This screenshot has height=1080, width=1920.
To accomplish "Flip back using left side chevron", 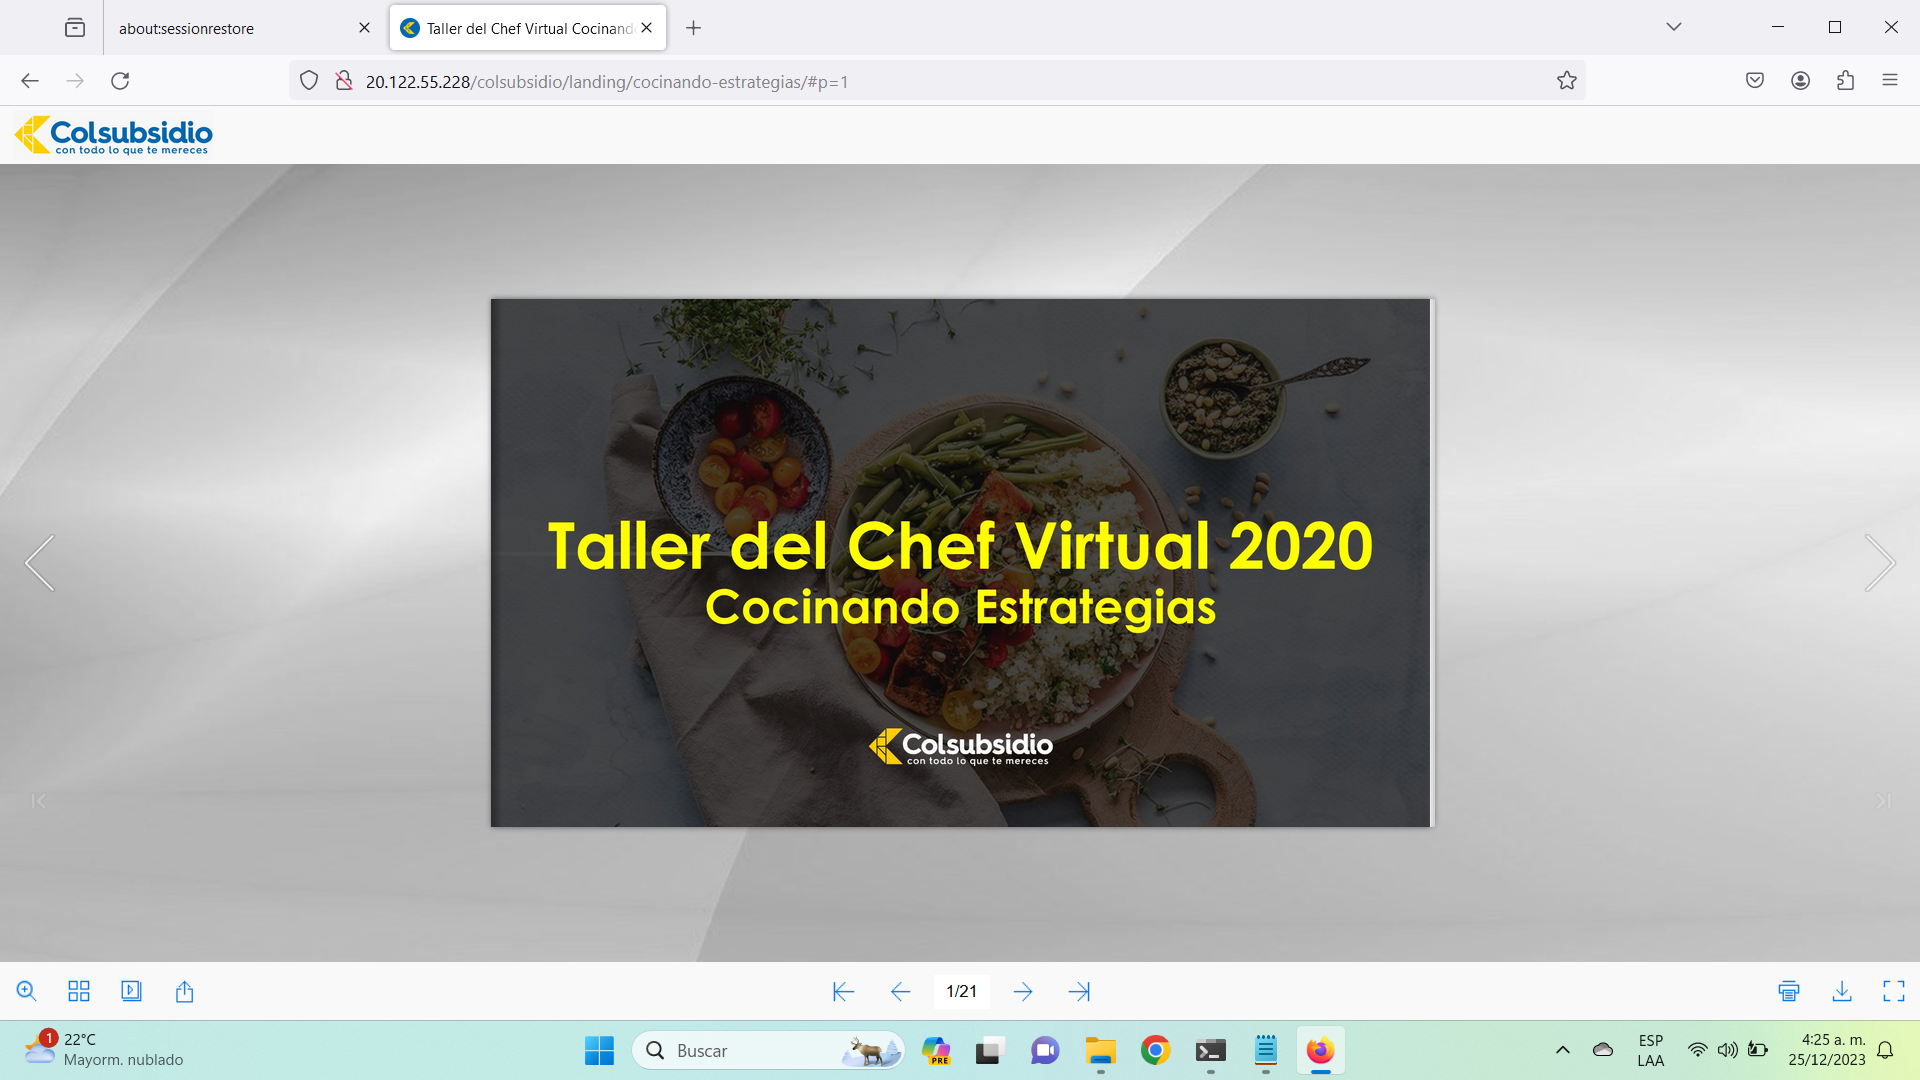I will (x=40, y=563).
